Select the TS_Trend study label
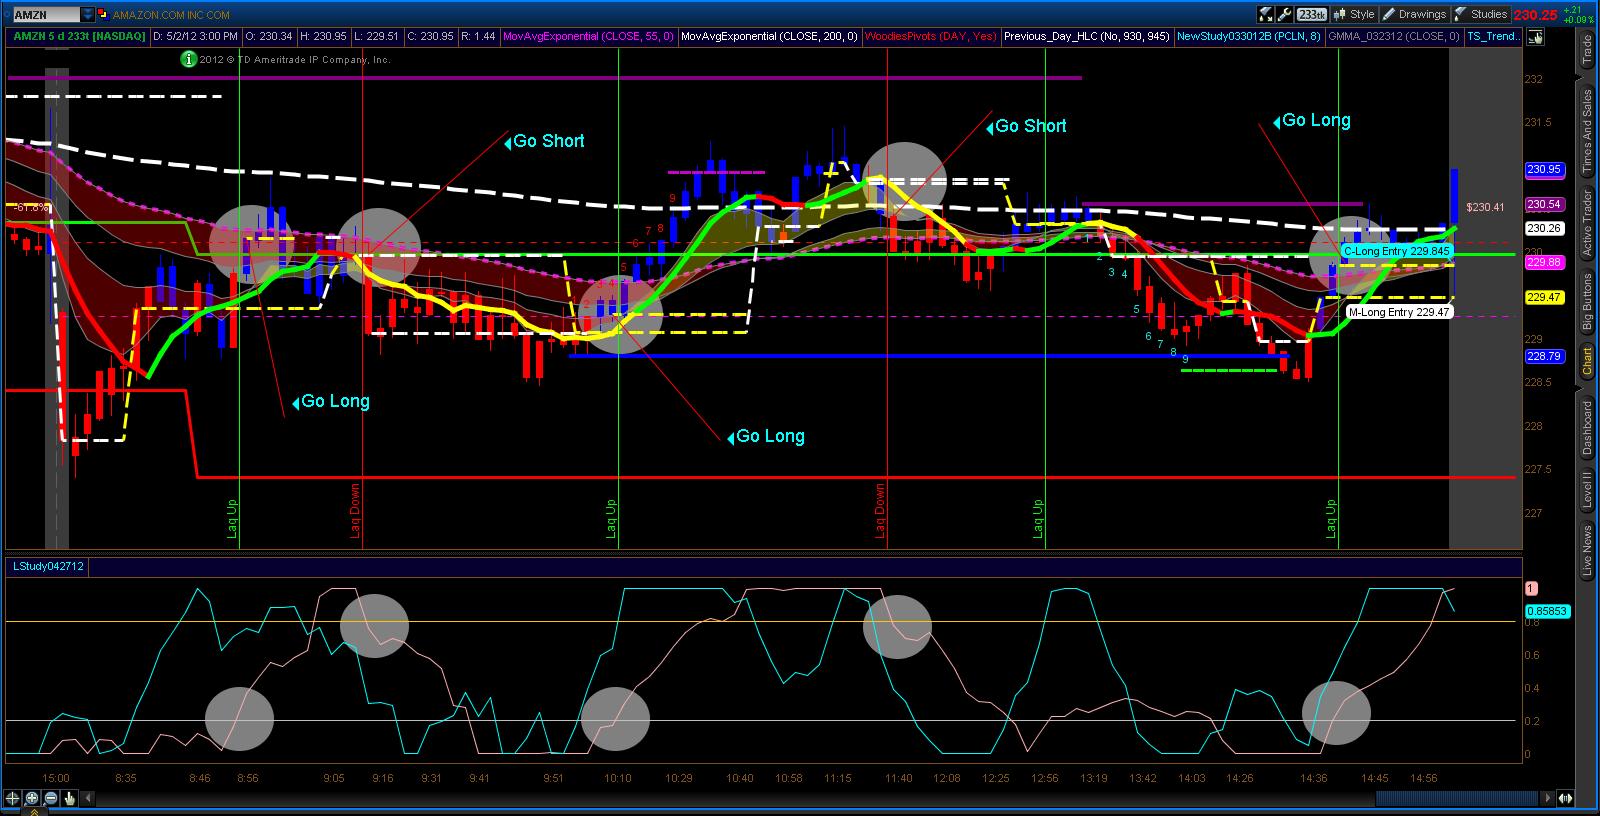The width and height of the screenshot is (1600, 816). [1491, 36]
